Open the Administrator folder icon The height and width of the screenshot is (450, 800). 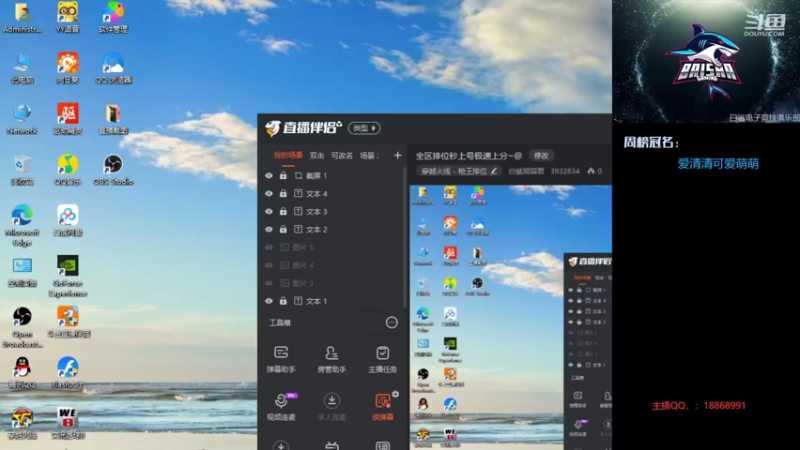pyautogui.click(x=22, y=18)
